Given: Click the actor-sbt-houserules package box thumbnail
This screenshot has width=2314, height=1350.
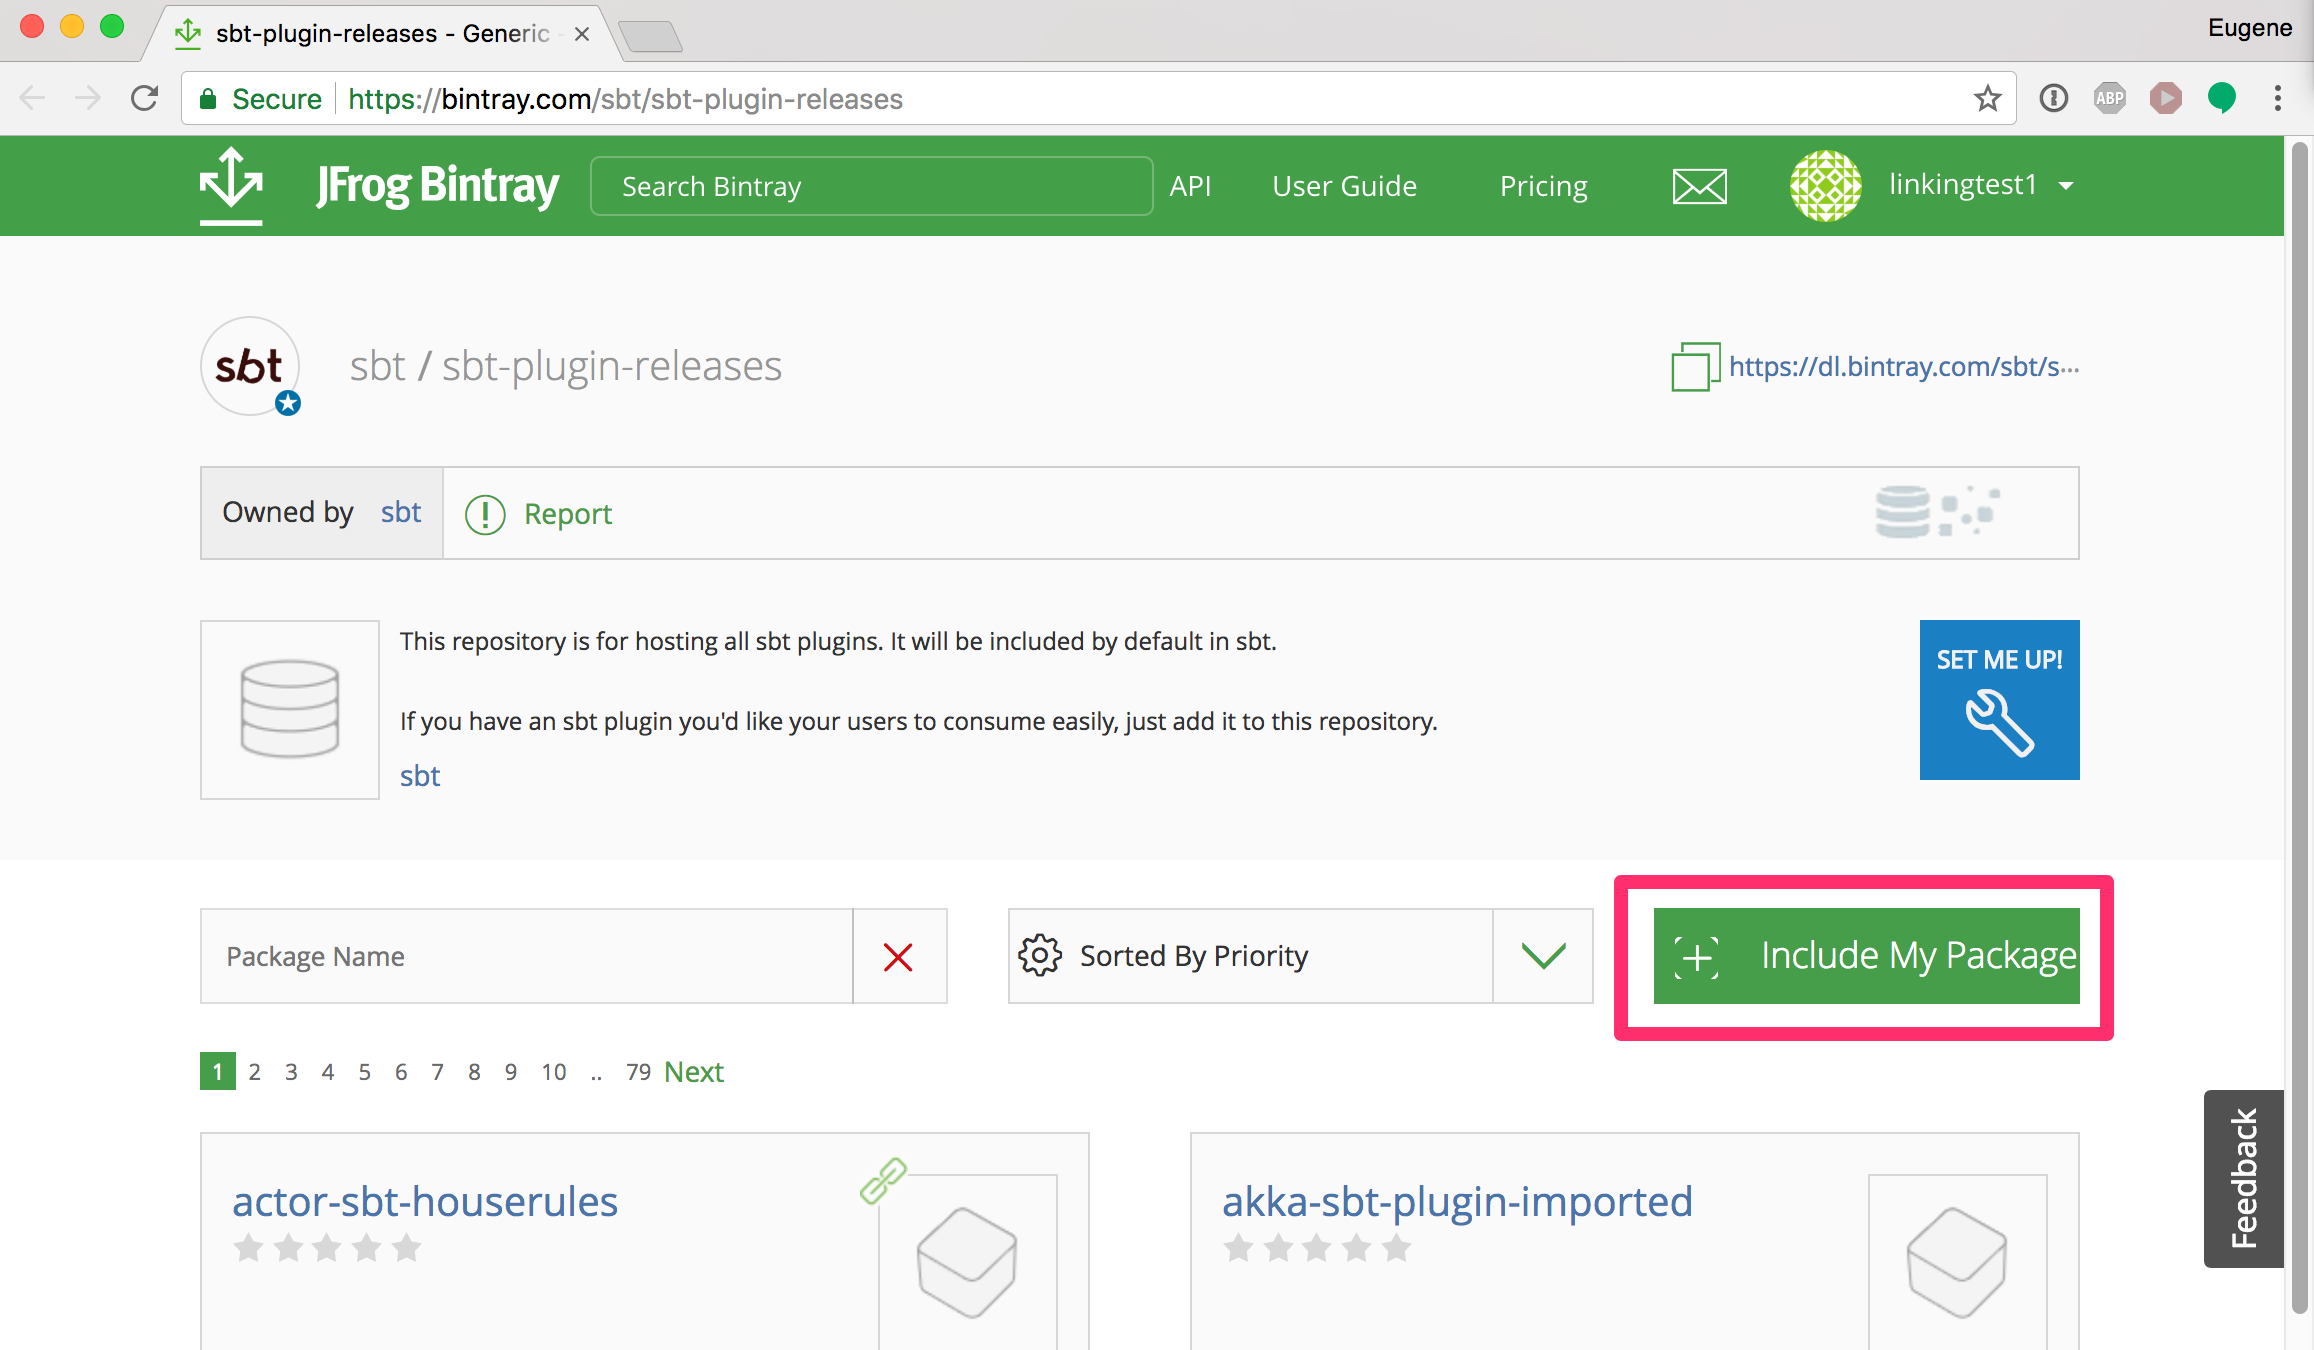Looking at the screenshot, I should click(967, 1262).
